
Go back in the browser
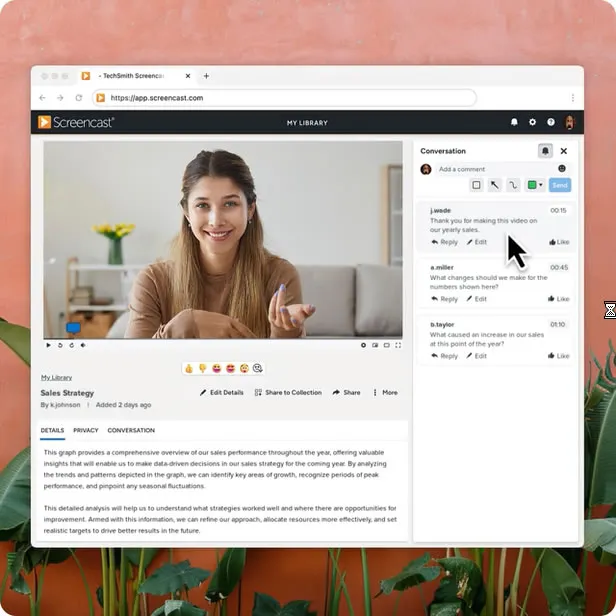pos(42,98)
